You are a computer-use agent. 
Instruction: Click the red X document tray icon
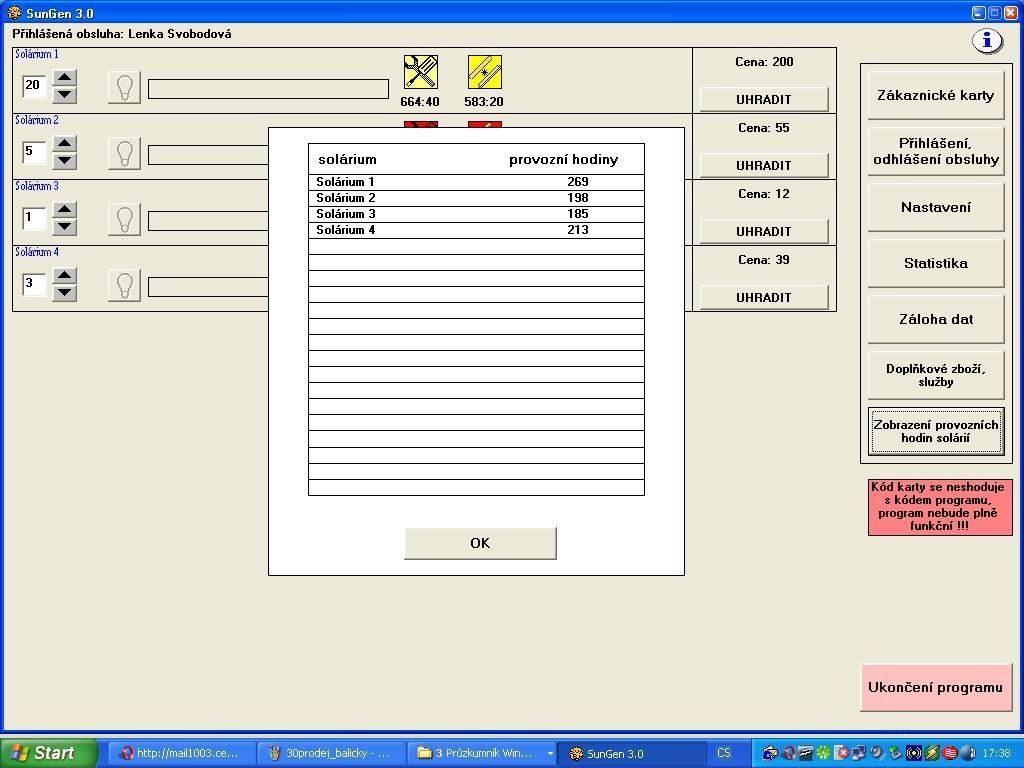[842, 753]
